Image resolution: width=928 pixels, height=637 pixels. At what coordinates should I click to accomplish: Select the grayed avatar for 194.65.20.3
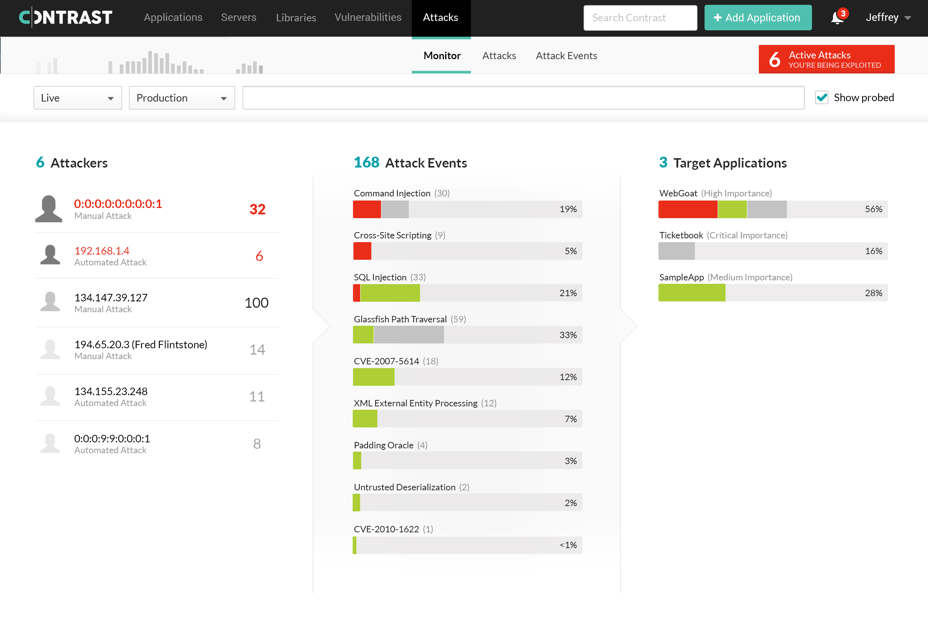pyautogui.click(x=50, y=349)
